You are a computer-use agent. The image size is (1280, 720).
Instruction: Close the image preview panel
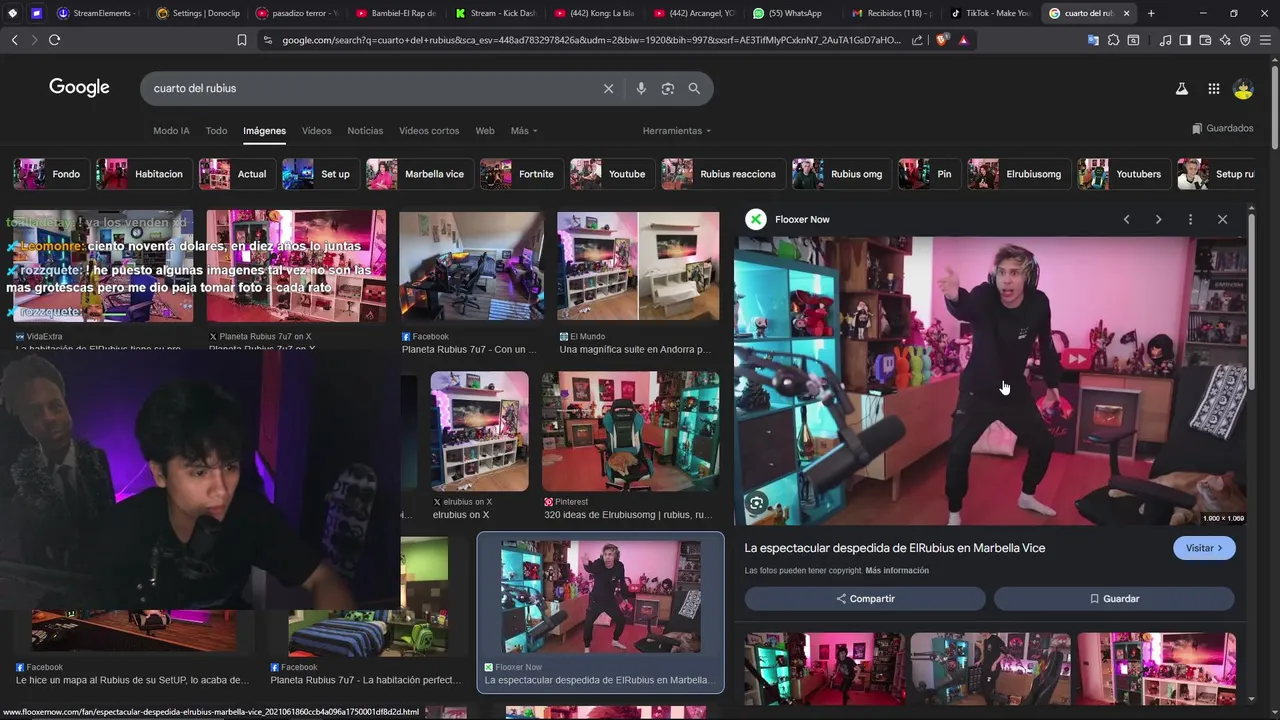click(1222, 219)
